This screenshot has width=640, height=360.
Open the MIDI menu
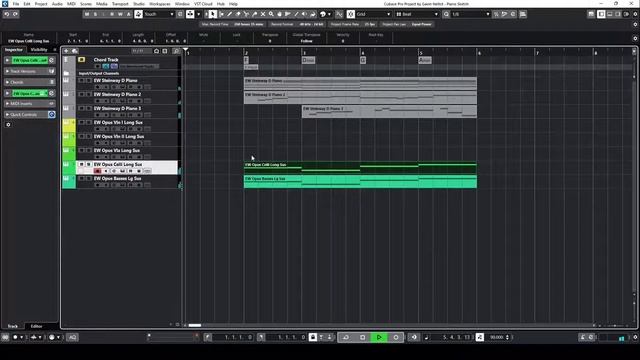click(x=71, y=4)
